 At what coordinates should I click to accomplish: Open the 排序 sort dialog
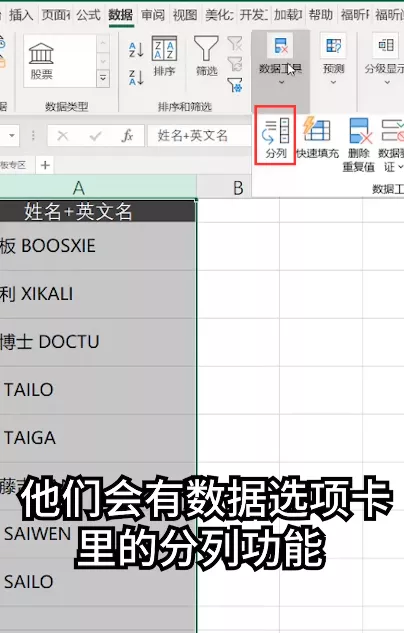pyautogui.click(x=164, y=57)
